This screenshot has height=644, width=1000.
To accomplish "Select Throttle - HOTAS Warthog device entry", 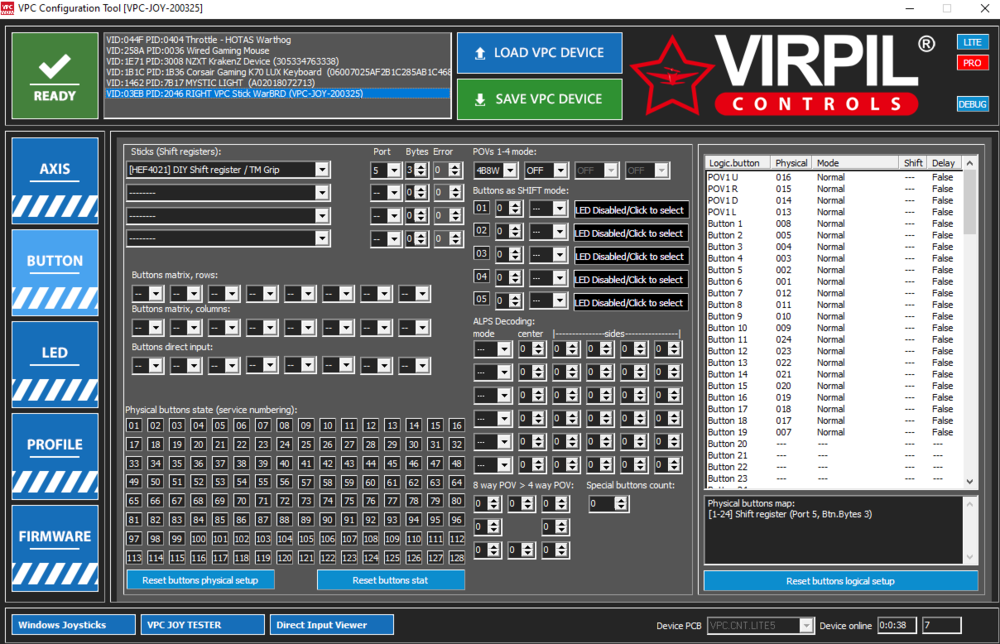I will 277,40.
